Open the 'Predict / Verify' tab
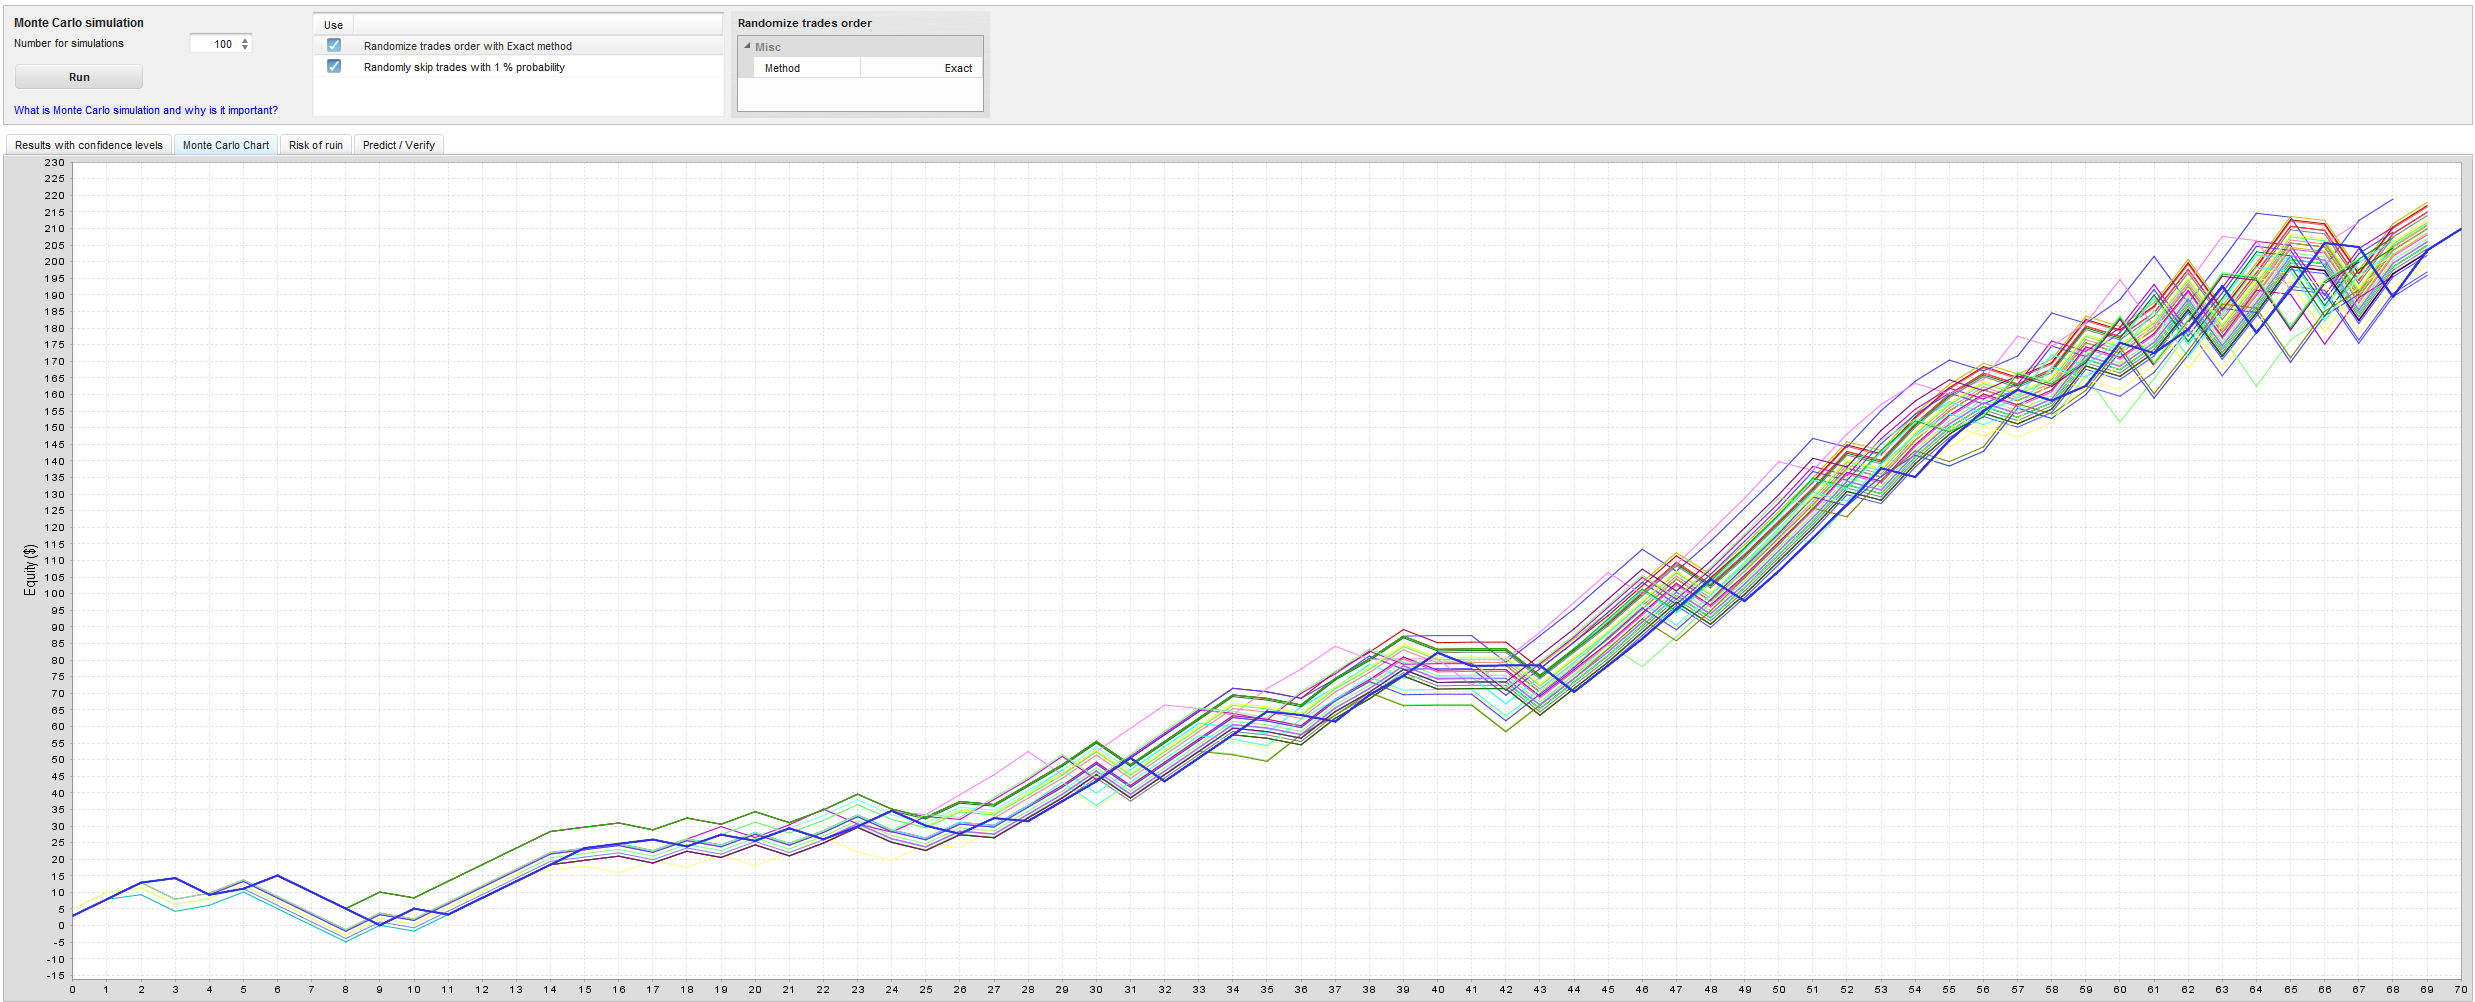The width and height of the screenshot is (2475, 1002). 399,145
